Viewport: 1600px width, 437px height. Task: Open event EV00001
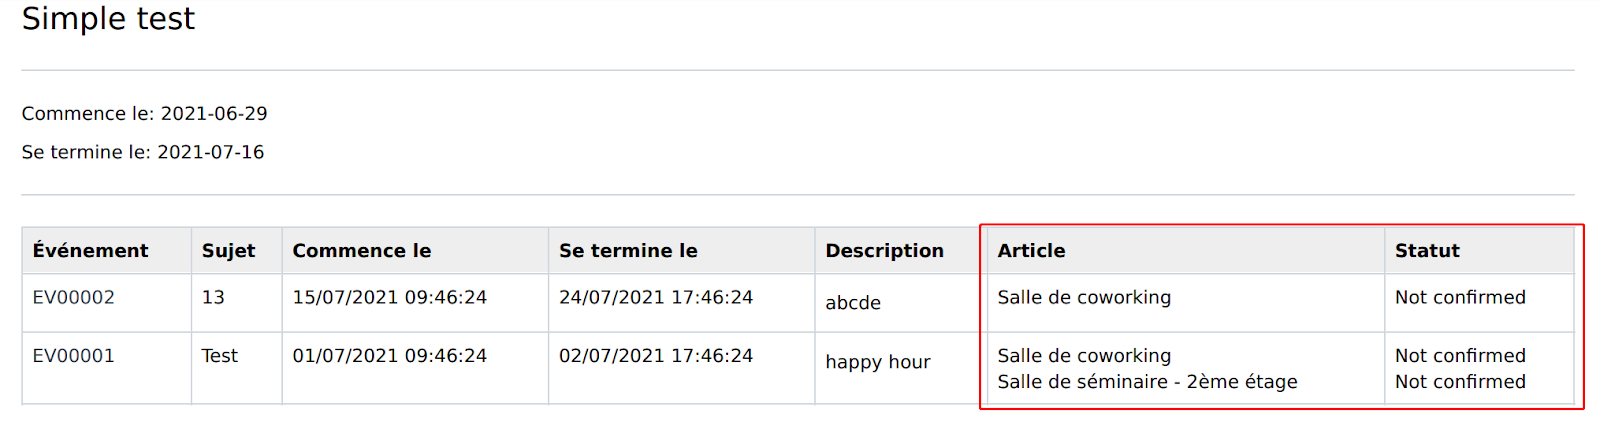73,356
